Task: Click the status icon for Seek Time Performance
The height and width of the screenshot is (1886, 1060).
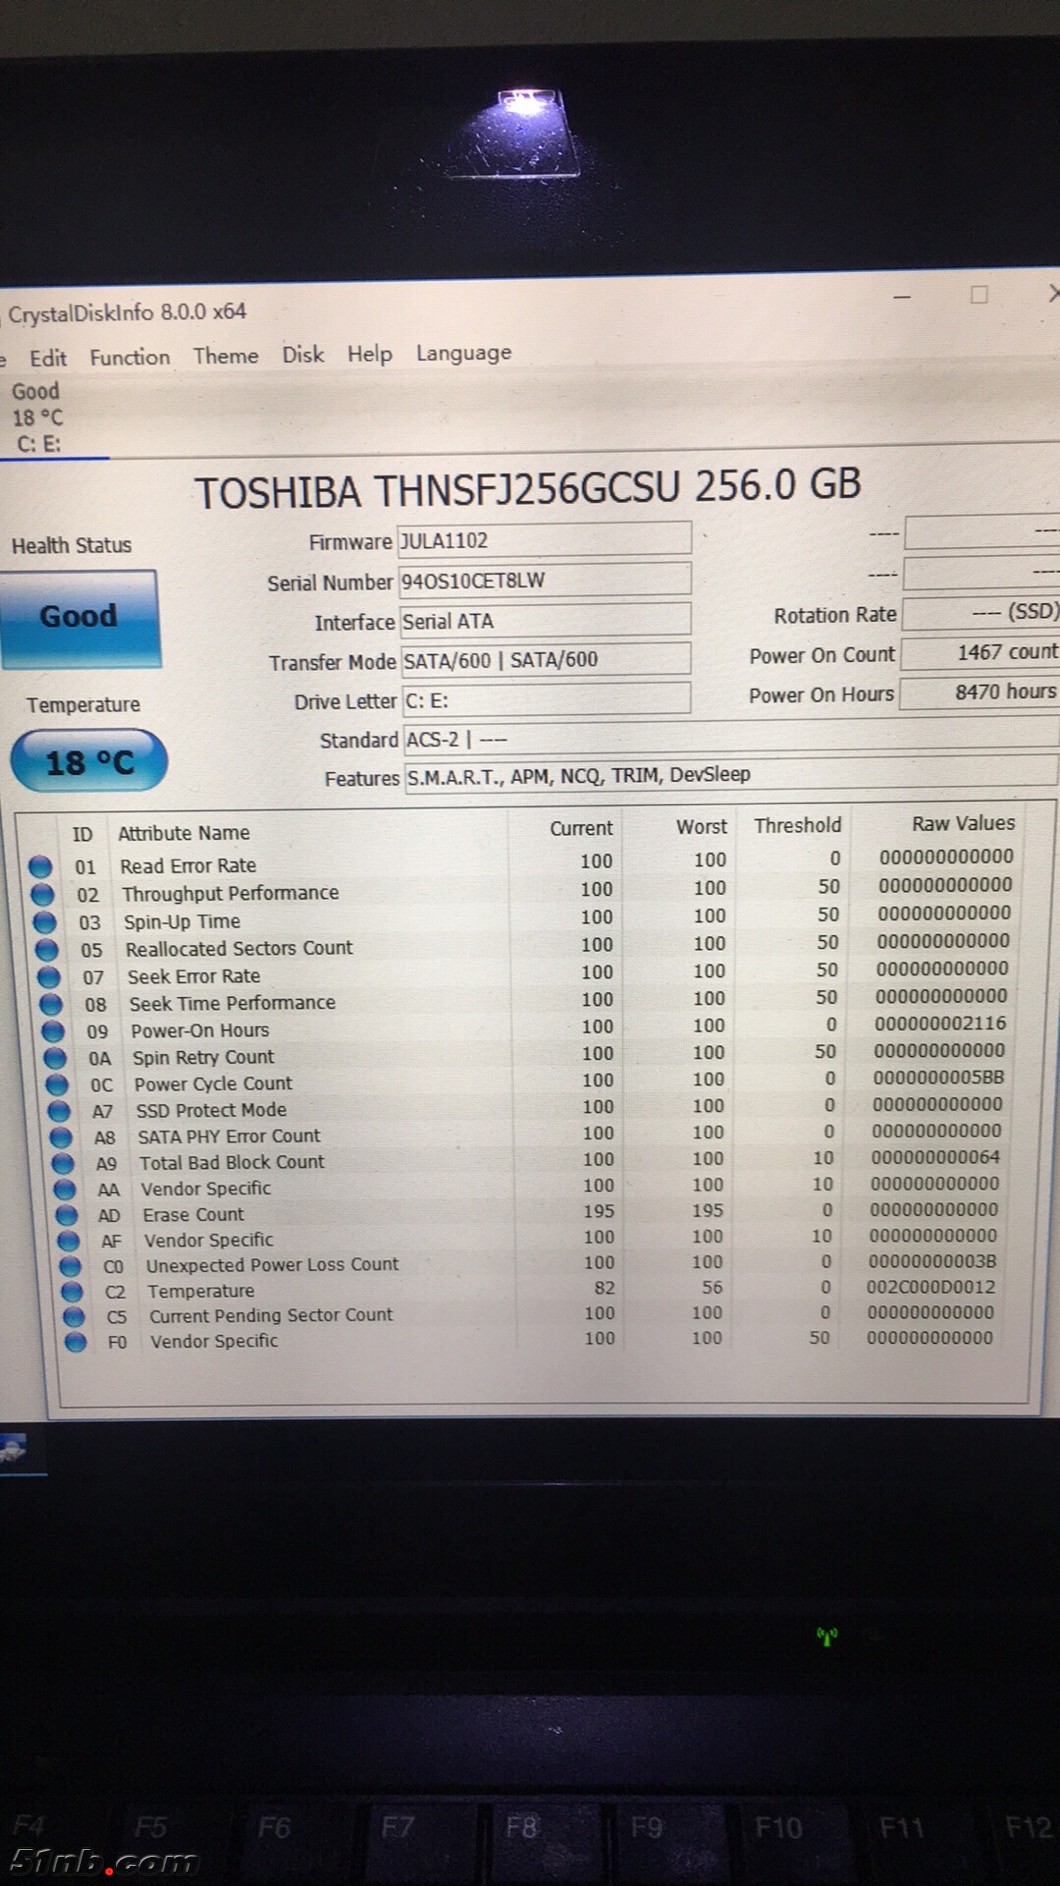Action: point(51,1003)
